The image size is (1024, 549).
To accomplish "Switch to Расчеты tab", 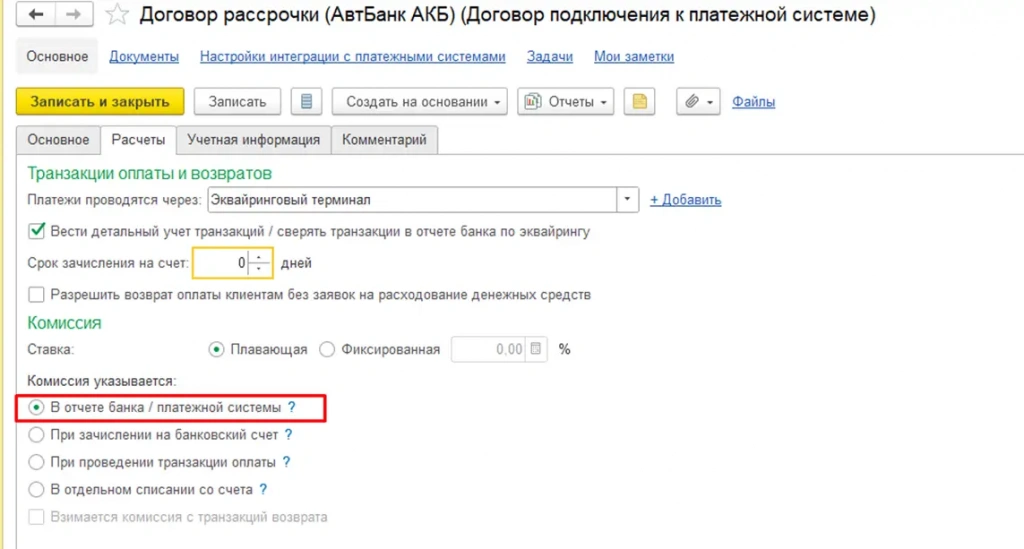I will pyautogui.click(x=138, y=140).
